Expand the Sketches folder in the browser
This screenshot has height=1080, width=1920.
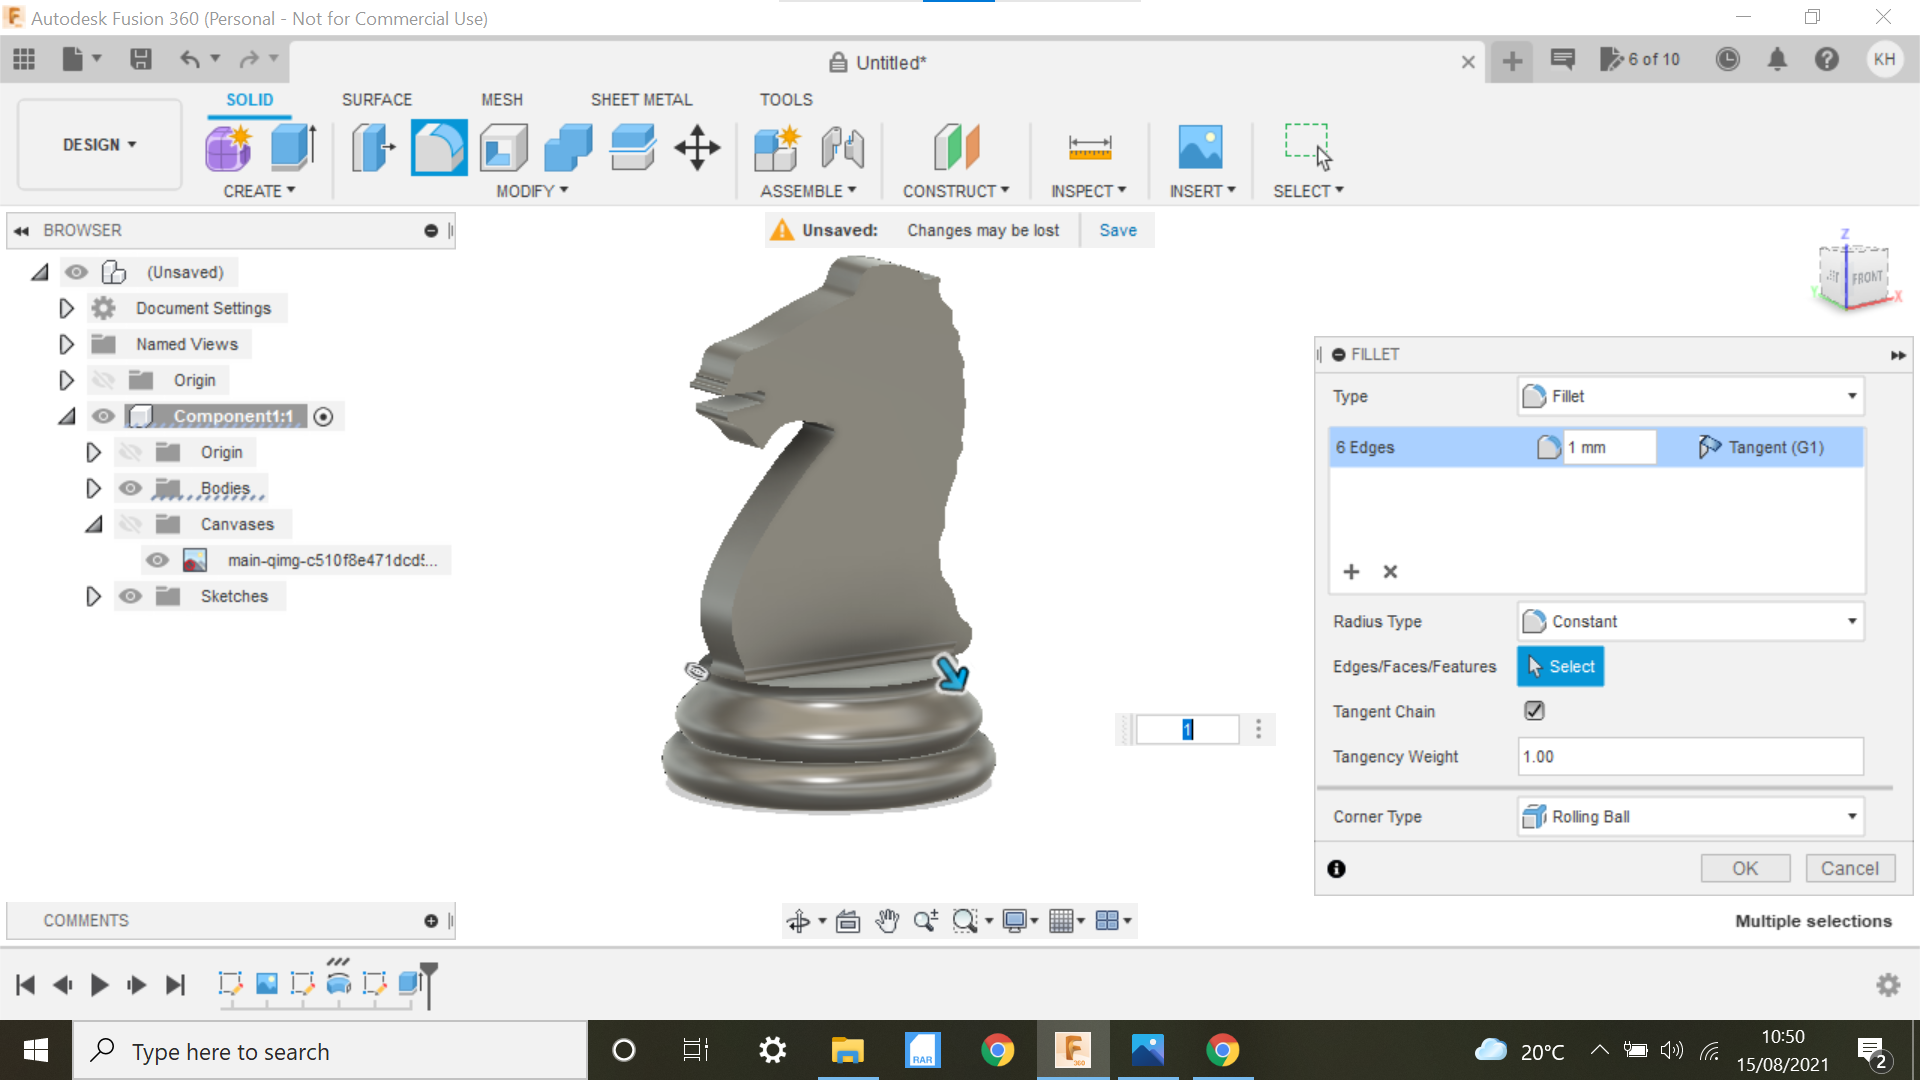pyautogui.click(x=93, y=596)
